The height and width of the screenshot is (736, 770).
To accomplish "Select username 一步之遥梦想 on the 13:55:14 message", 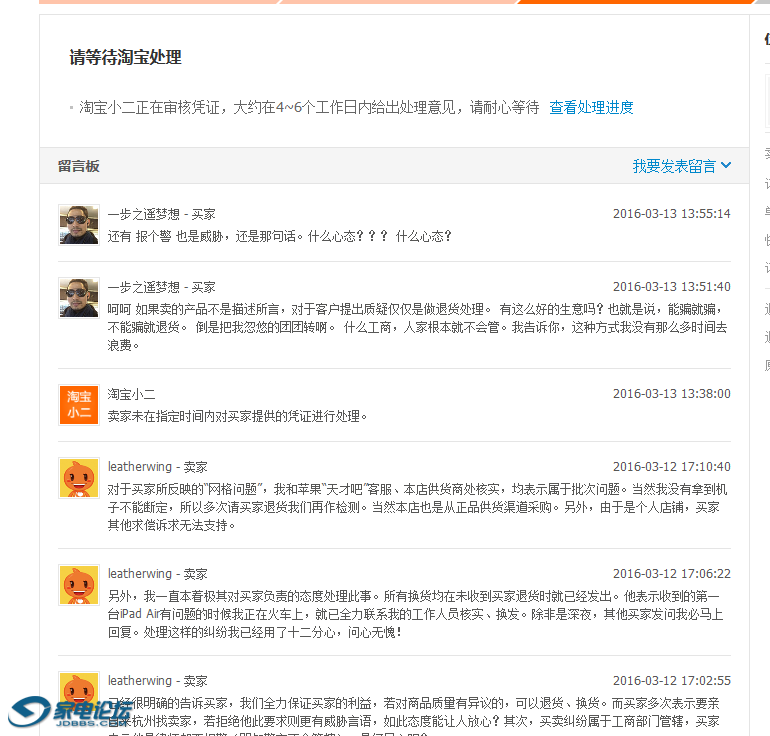I will tap(143, 215).
